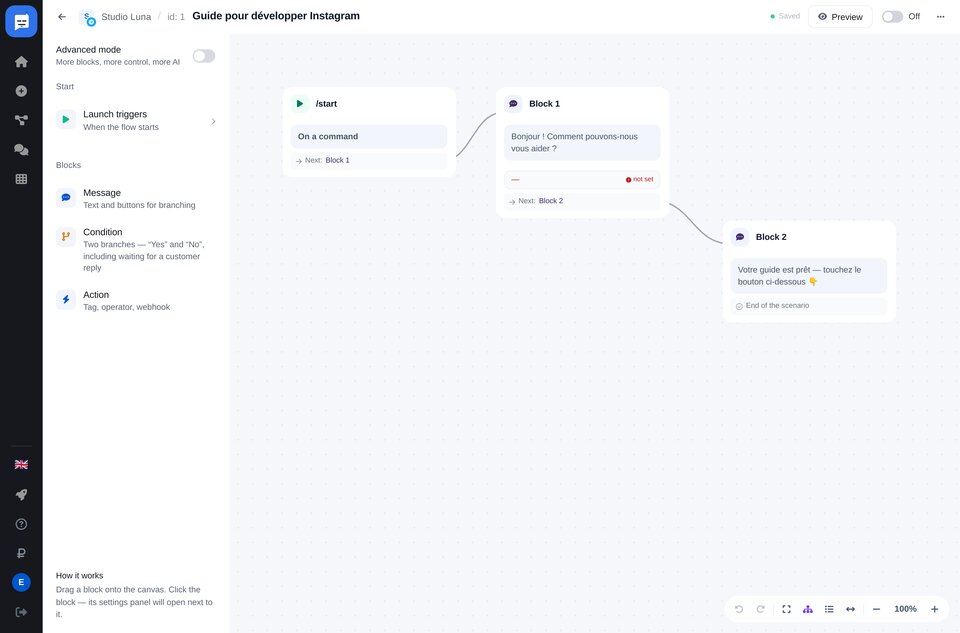This screenshot has width=960, height=633.
Task: Switch language via UK flag icon
Action: click(x=21, y=465)
